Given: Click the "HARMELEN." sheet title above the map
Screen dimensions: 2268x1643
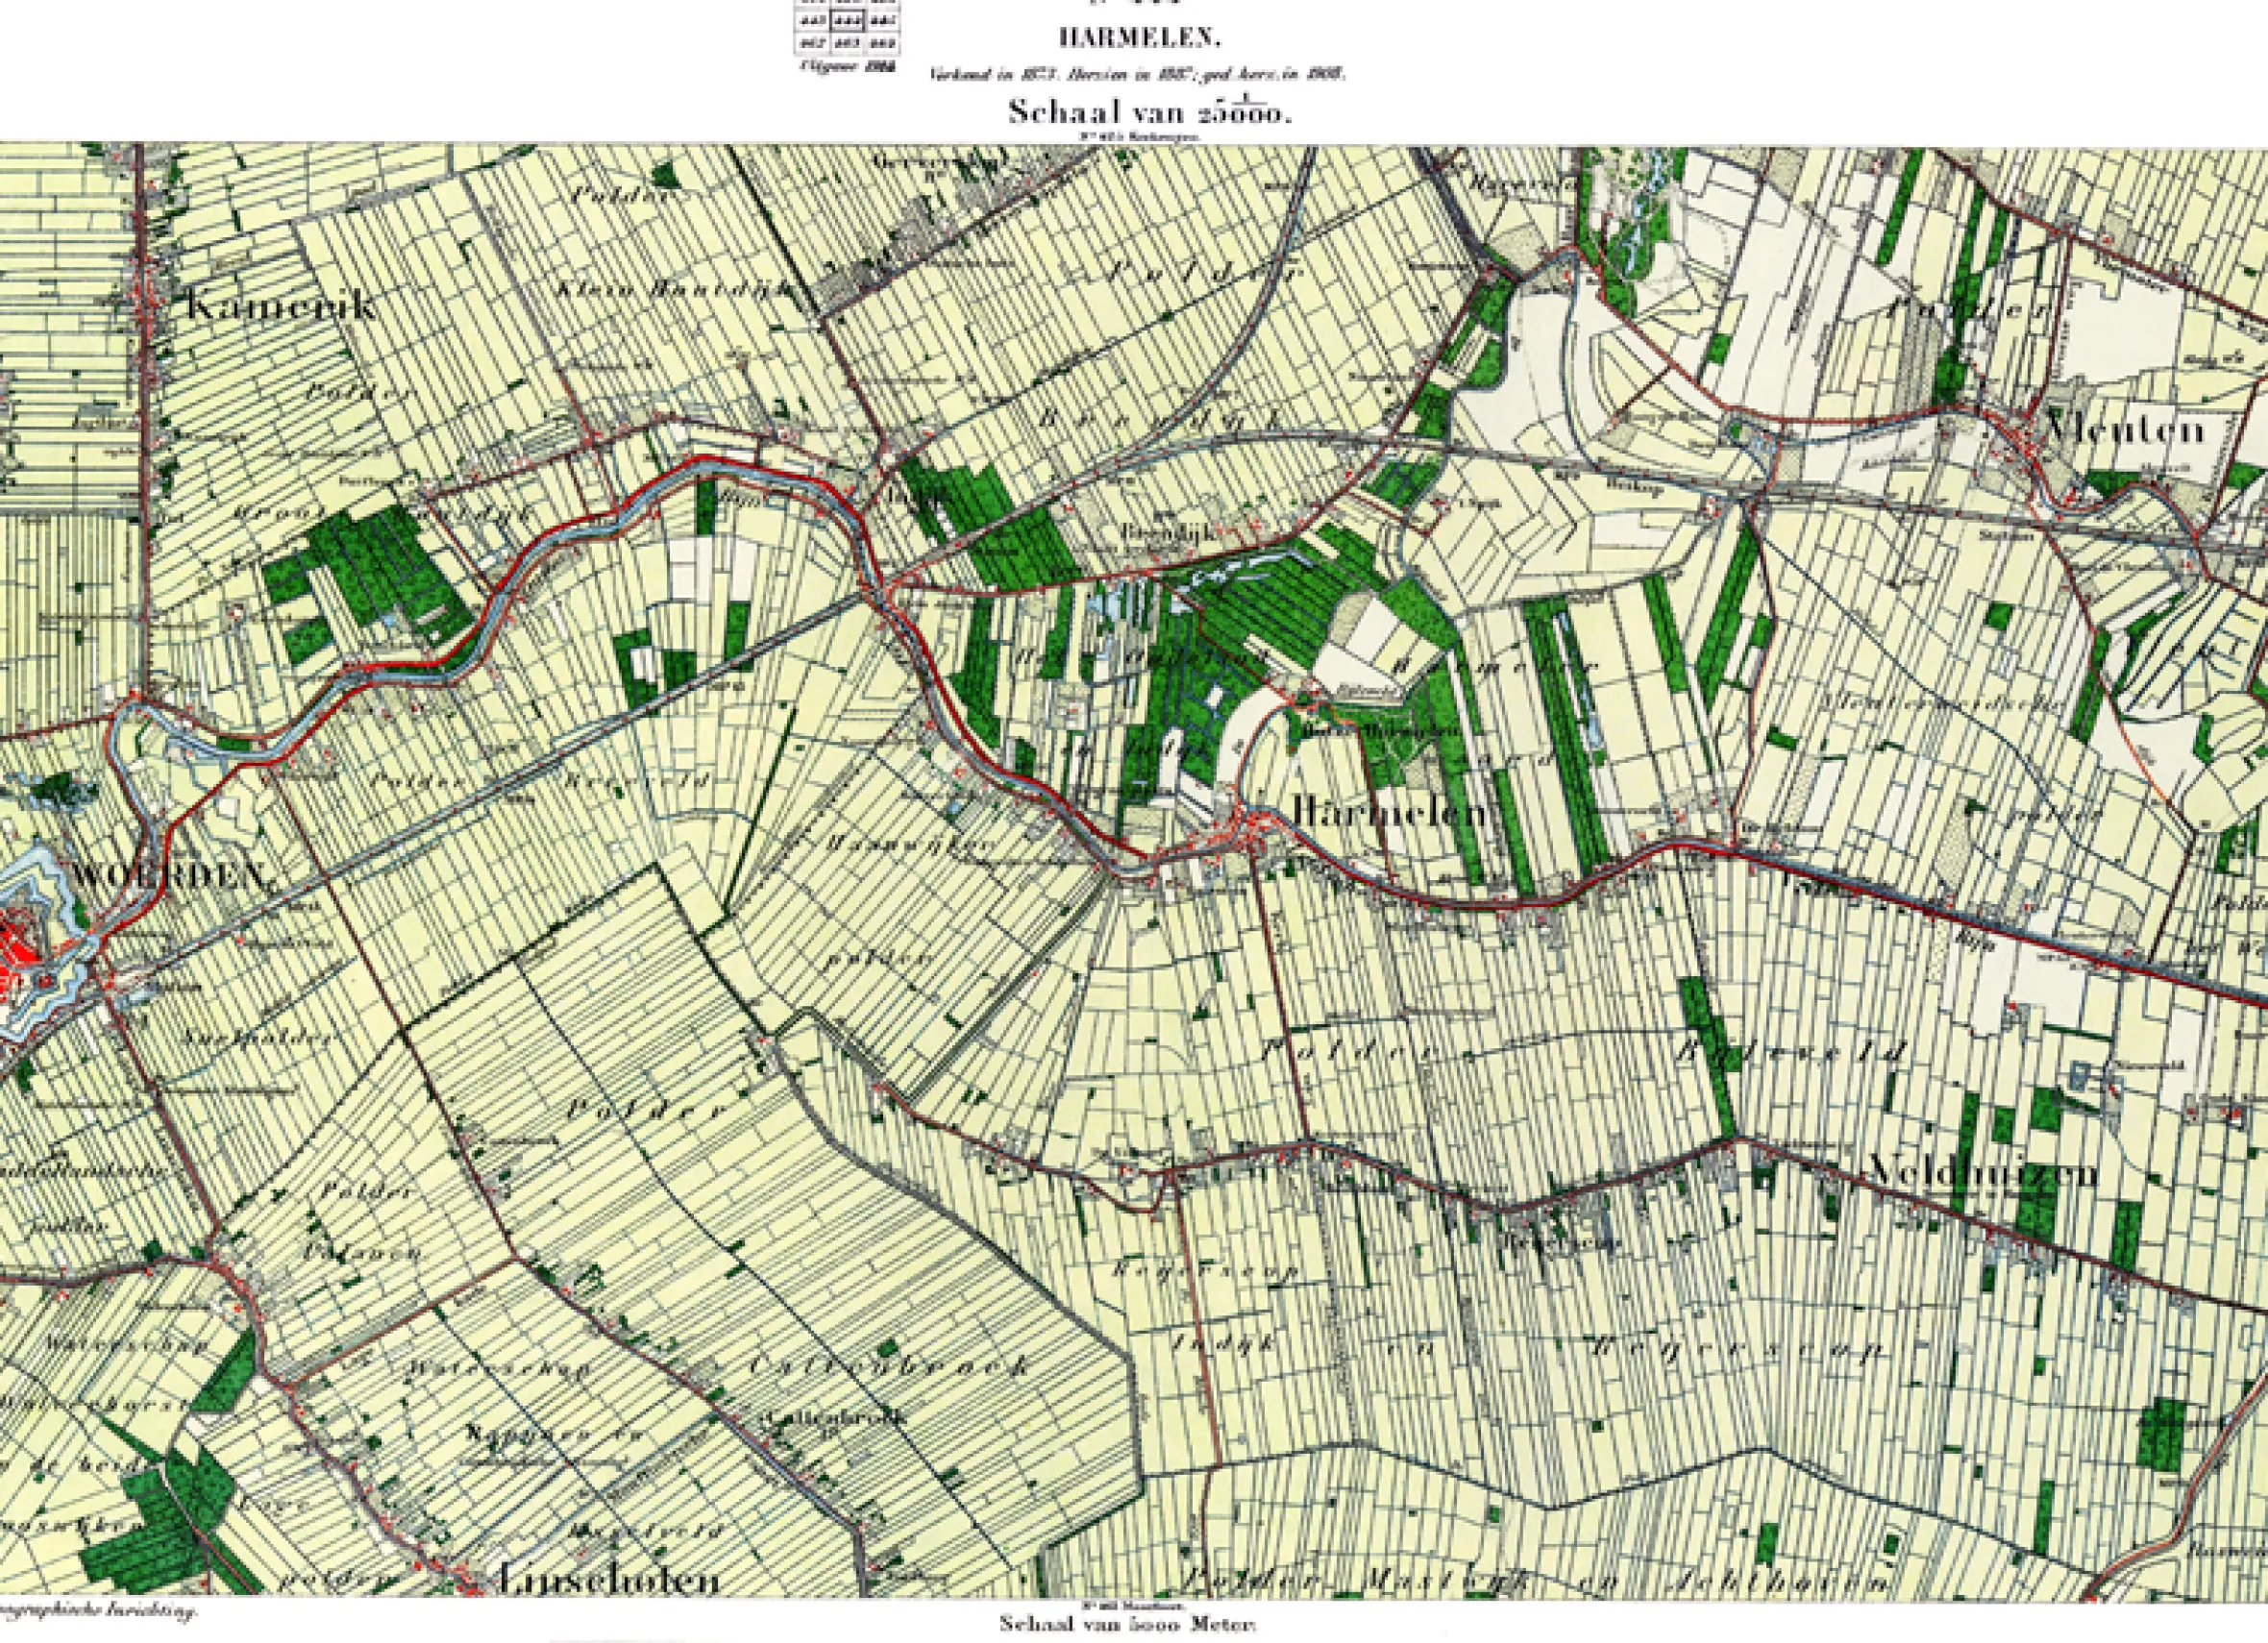Looking at the screenshot, I should click(x=1140, y=39).
